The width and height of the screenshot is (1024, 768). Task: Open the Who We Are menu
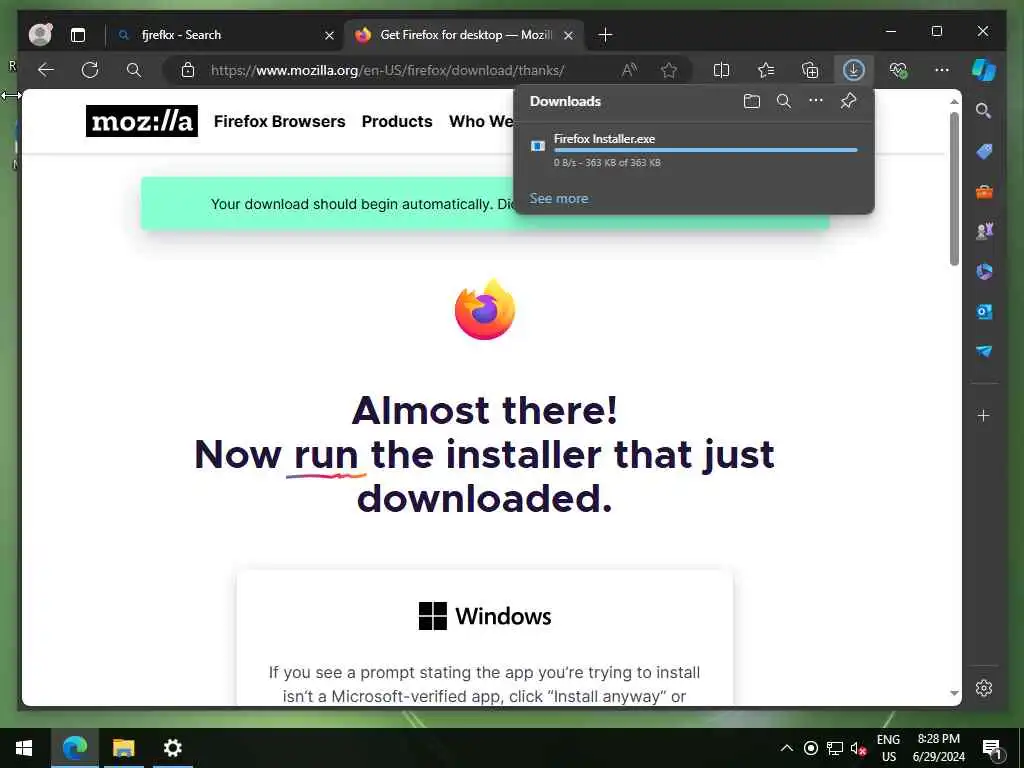click(x=481, y=121)
